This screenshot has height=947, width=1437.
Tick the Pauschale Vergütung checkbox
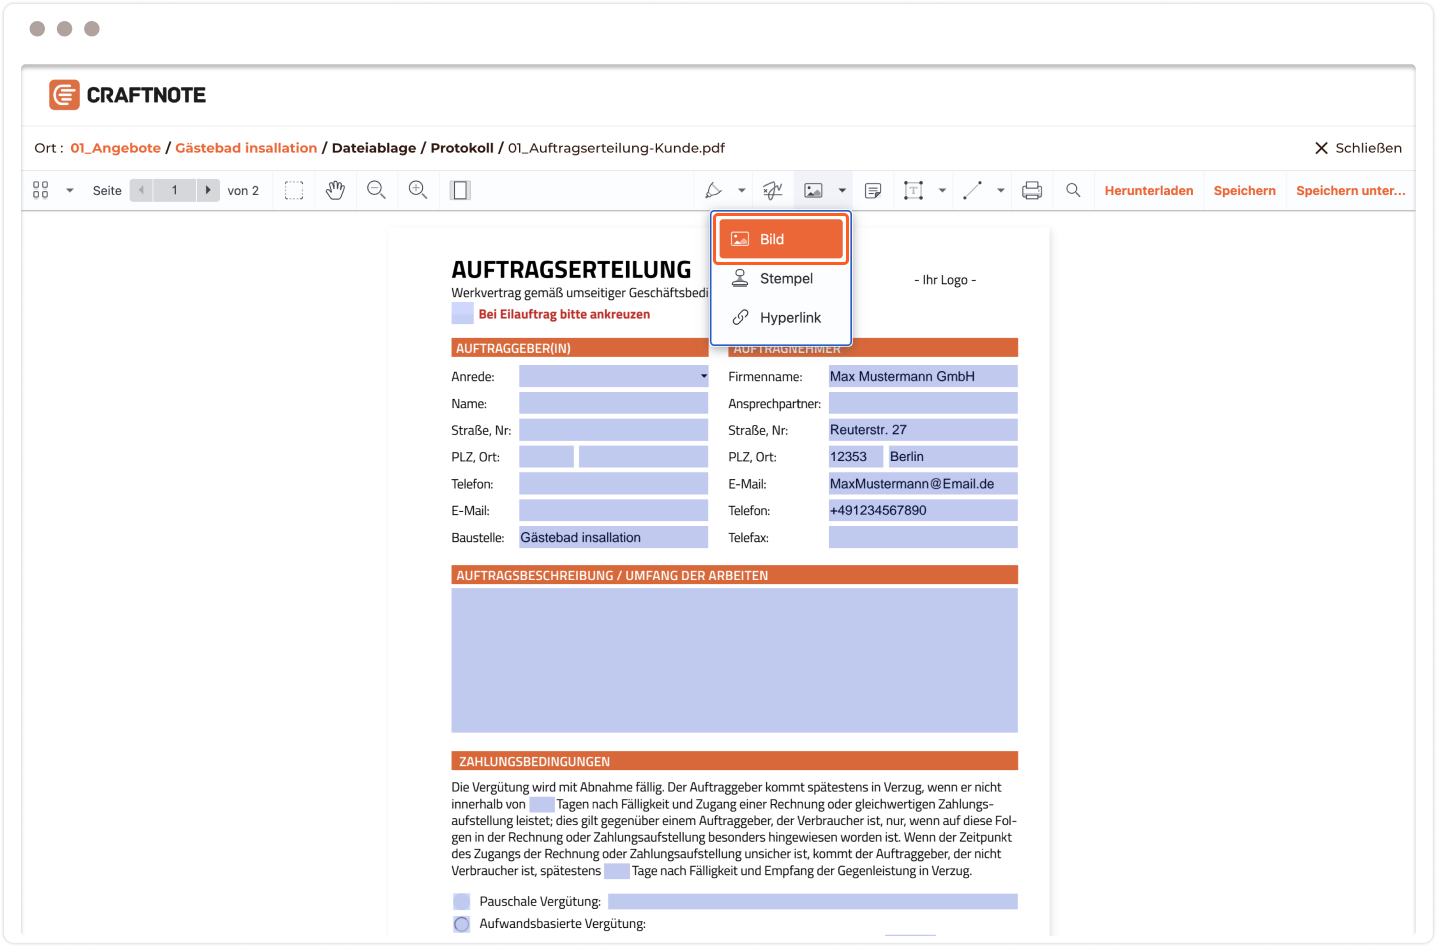tap(461, 901)
